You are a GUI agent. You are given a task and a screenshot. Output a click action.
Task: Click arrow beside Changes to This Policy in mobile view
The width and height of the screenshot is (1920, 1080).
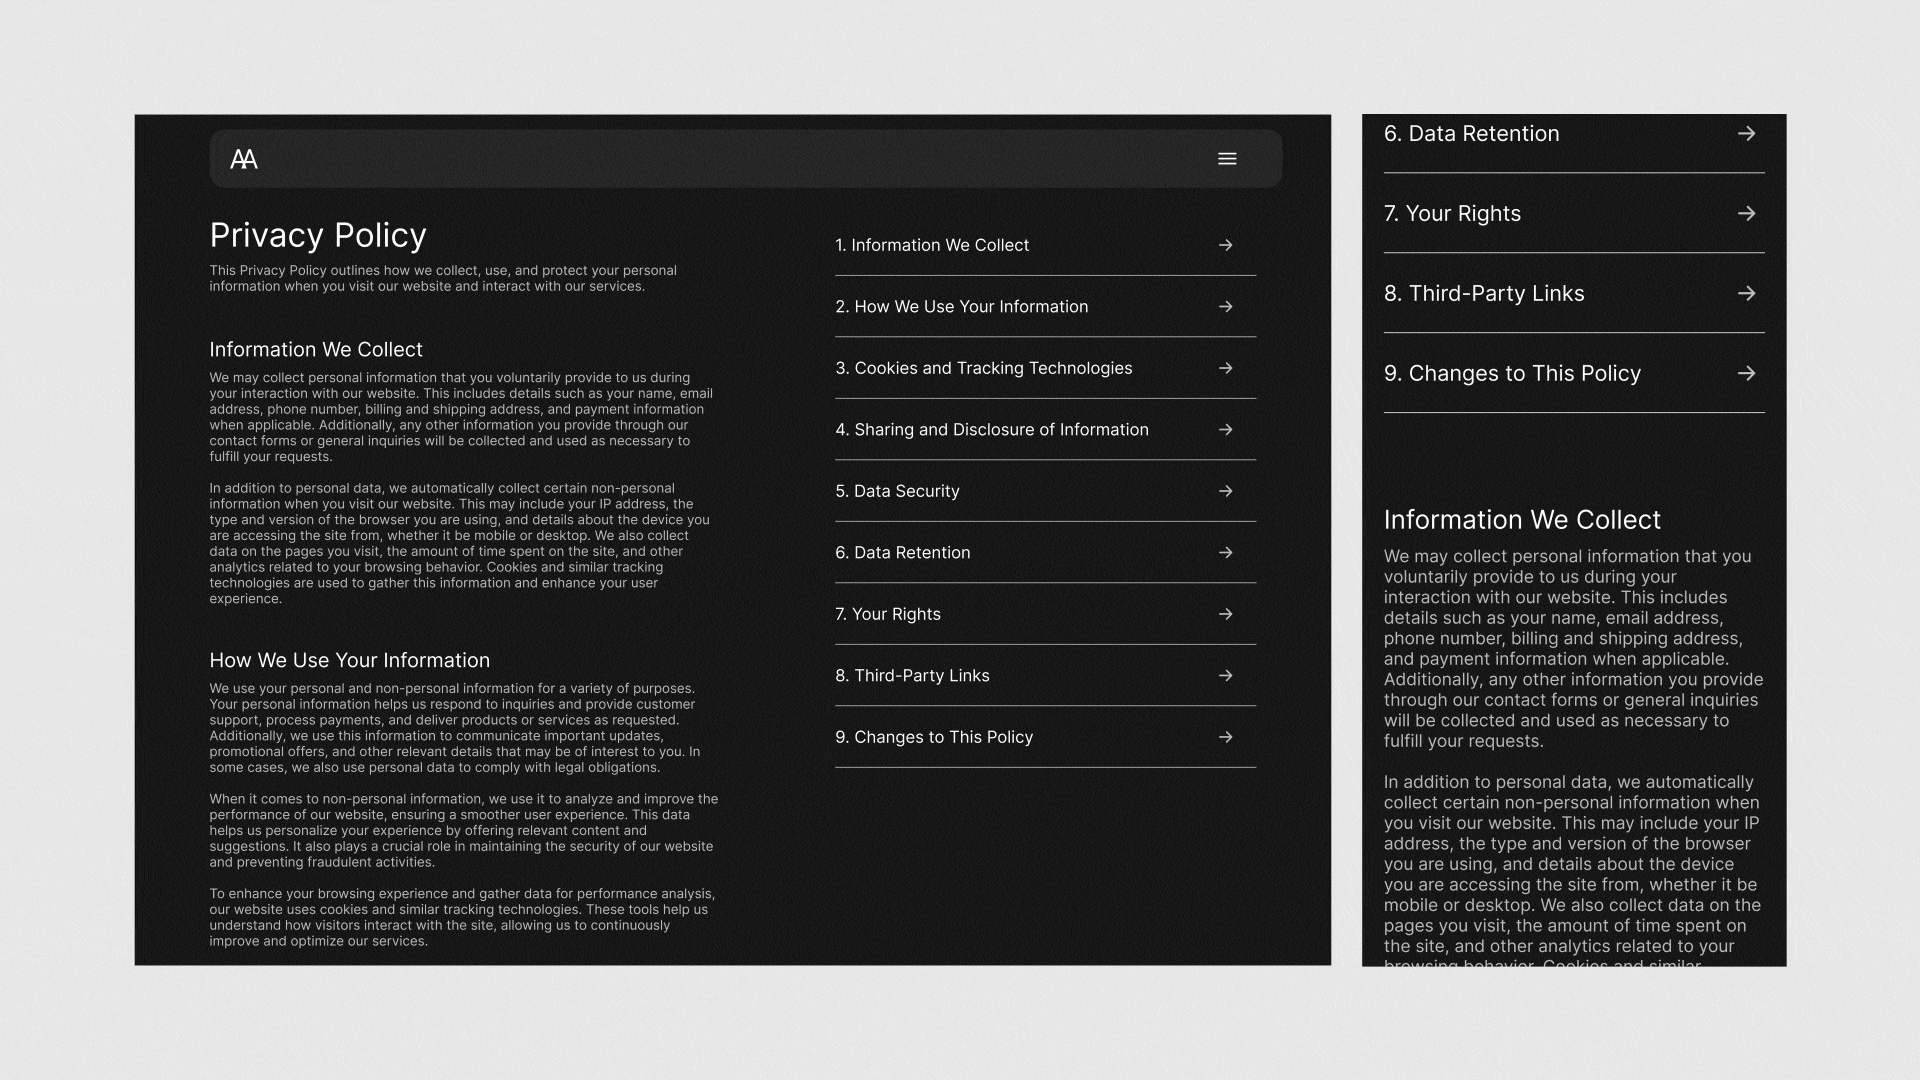point(1746,374)
